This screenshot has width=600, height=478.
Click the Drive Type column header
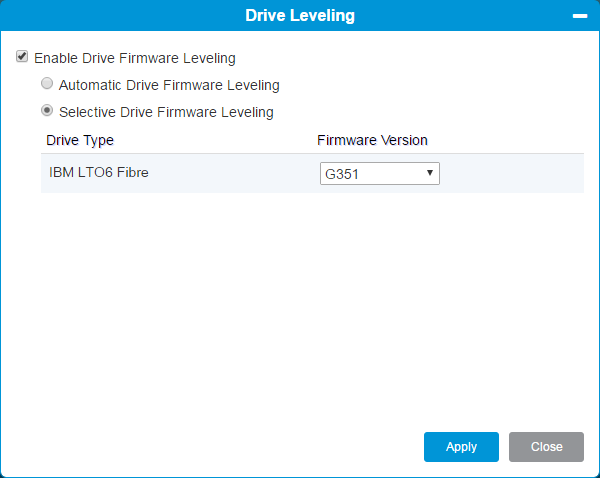pos(80,140)
